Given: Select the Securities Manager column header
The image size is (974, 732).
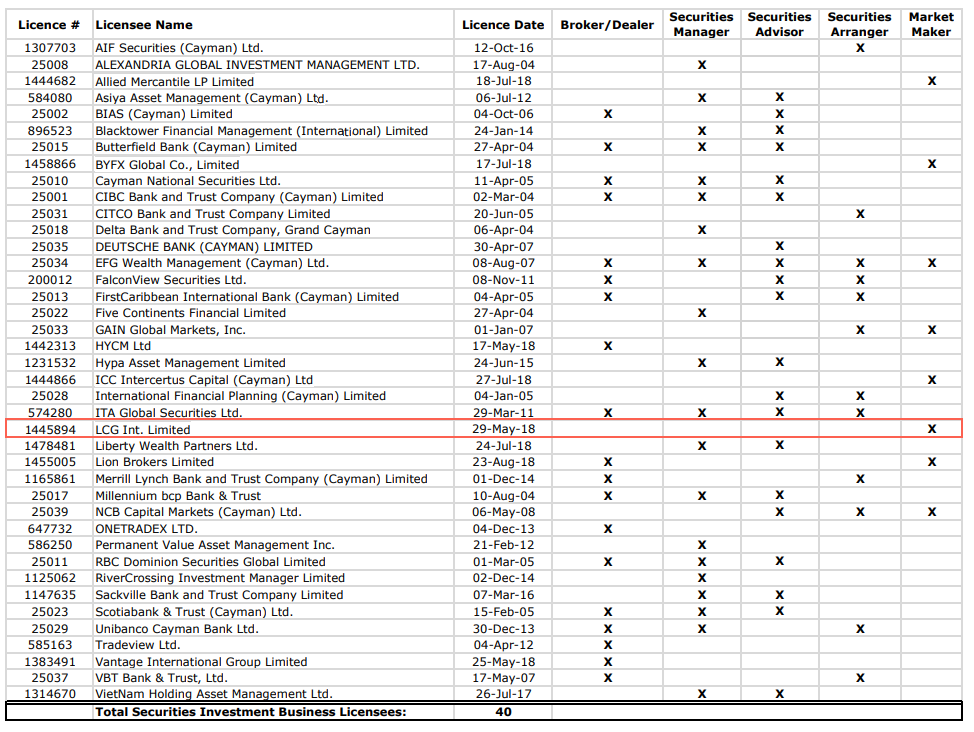Looking at the screenshot, I should pos(701,25).
